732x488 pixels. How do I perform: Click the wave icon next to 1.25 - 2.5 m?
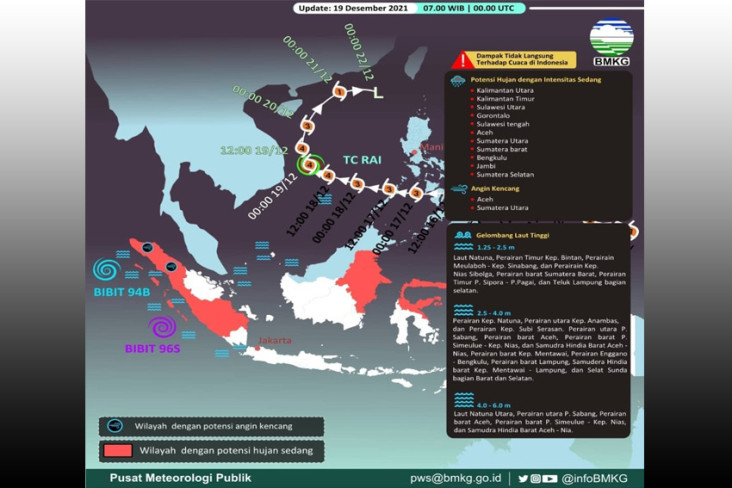tap(463, 247)
